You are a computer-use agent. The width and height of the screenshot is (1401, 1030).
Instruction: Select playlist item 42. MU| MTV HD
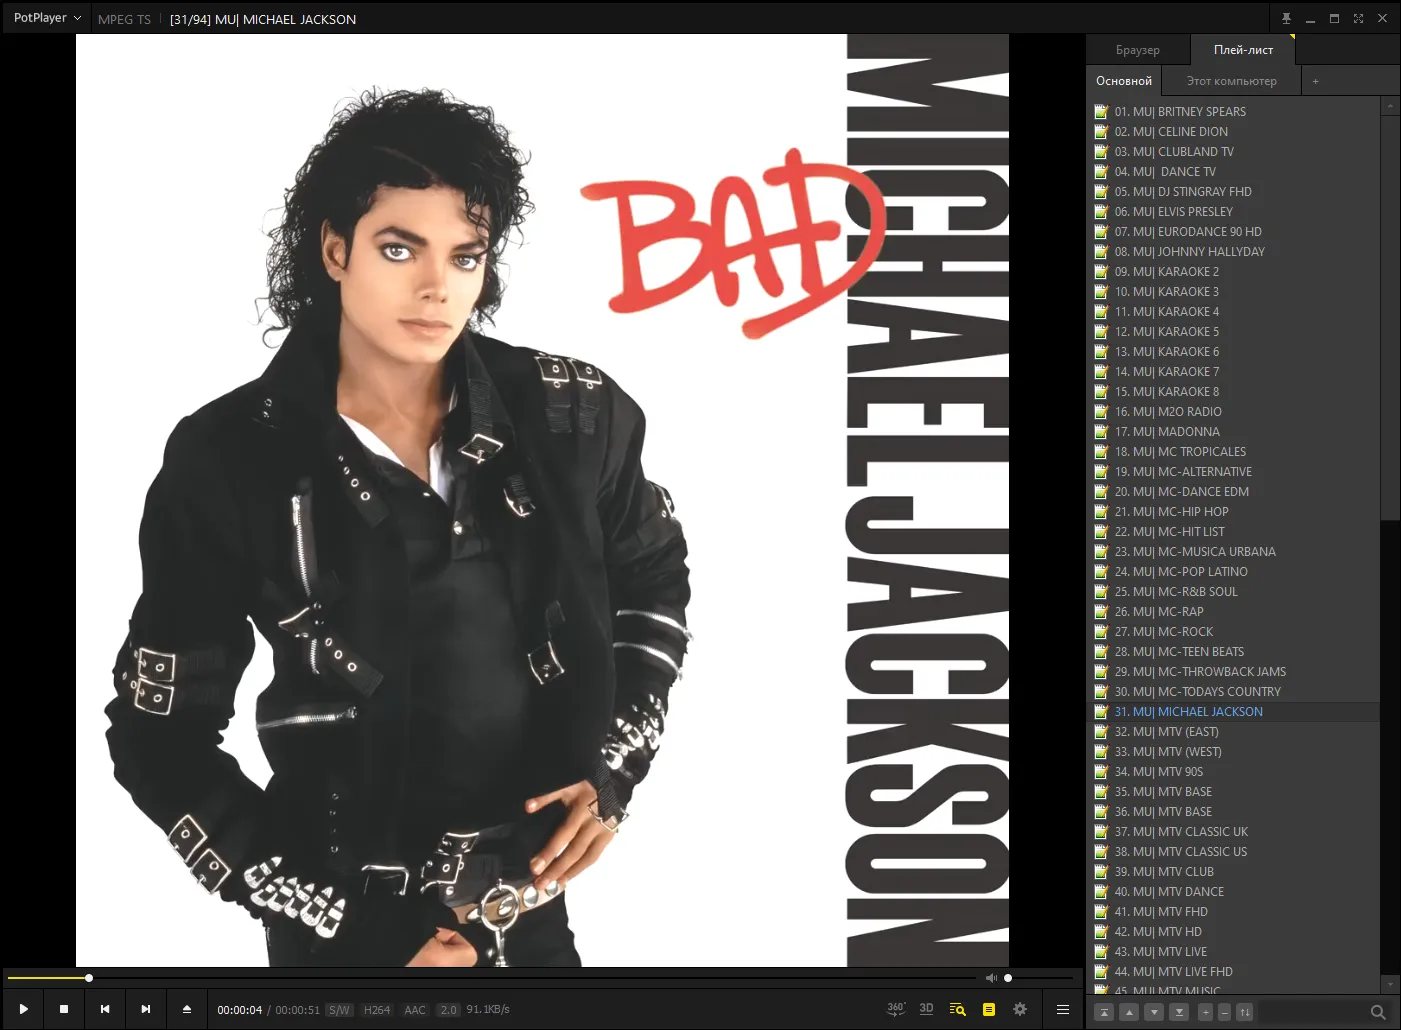(1233, 932)
